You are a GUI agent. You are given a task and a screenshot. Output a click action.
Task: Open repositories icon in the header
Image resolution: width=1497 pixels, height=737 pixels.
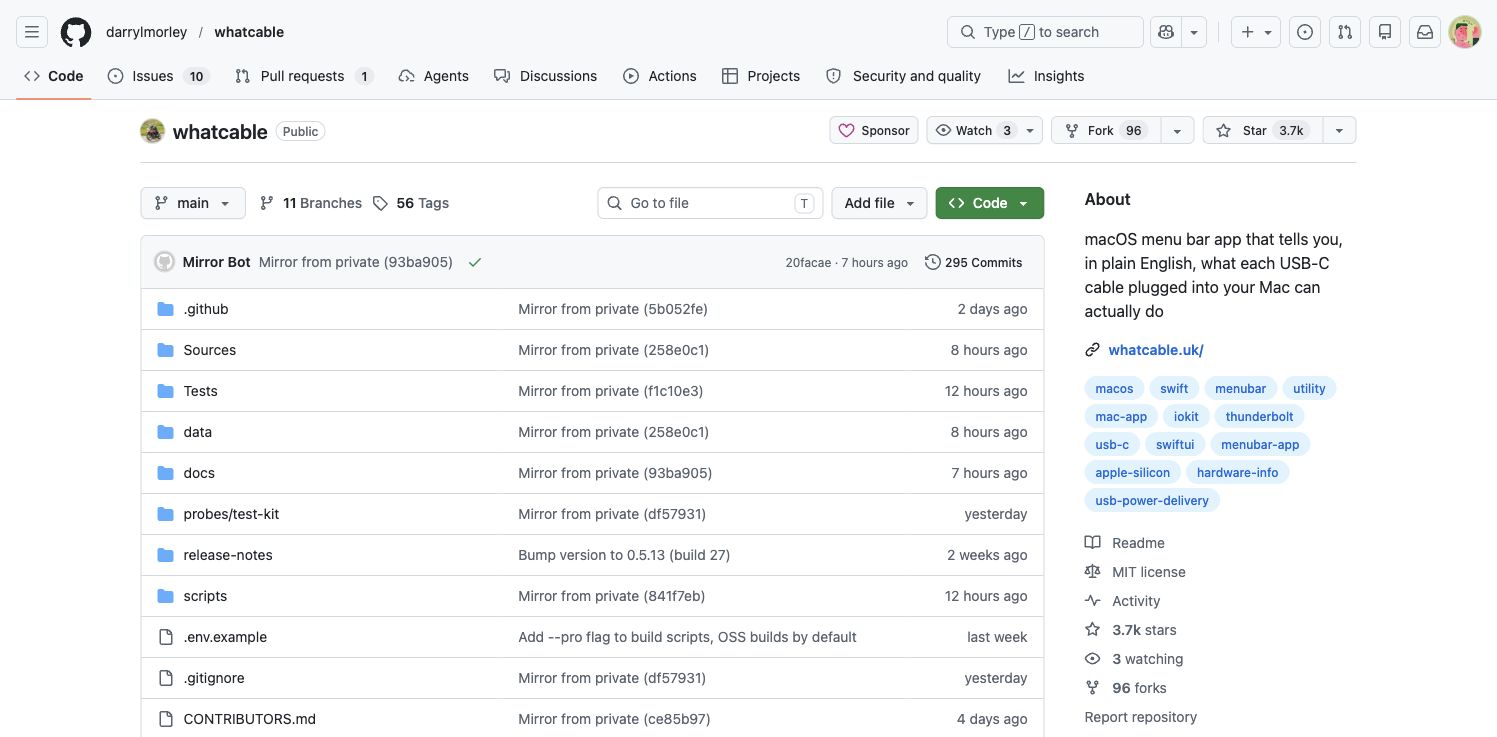[x=1385, y=32]
